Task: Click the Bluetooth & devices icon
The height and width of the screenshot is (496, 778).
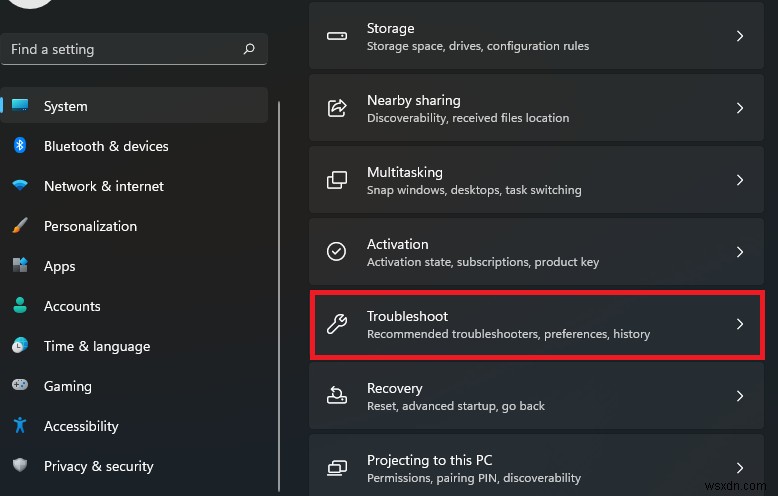Action: coord(20,146)
